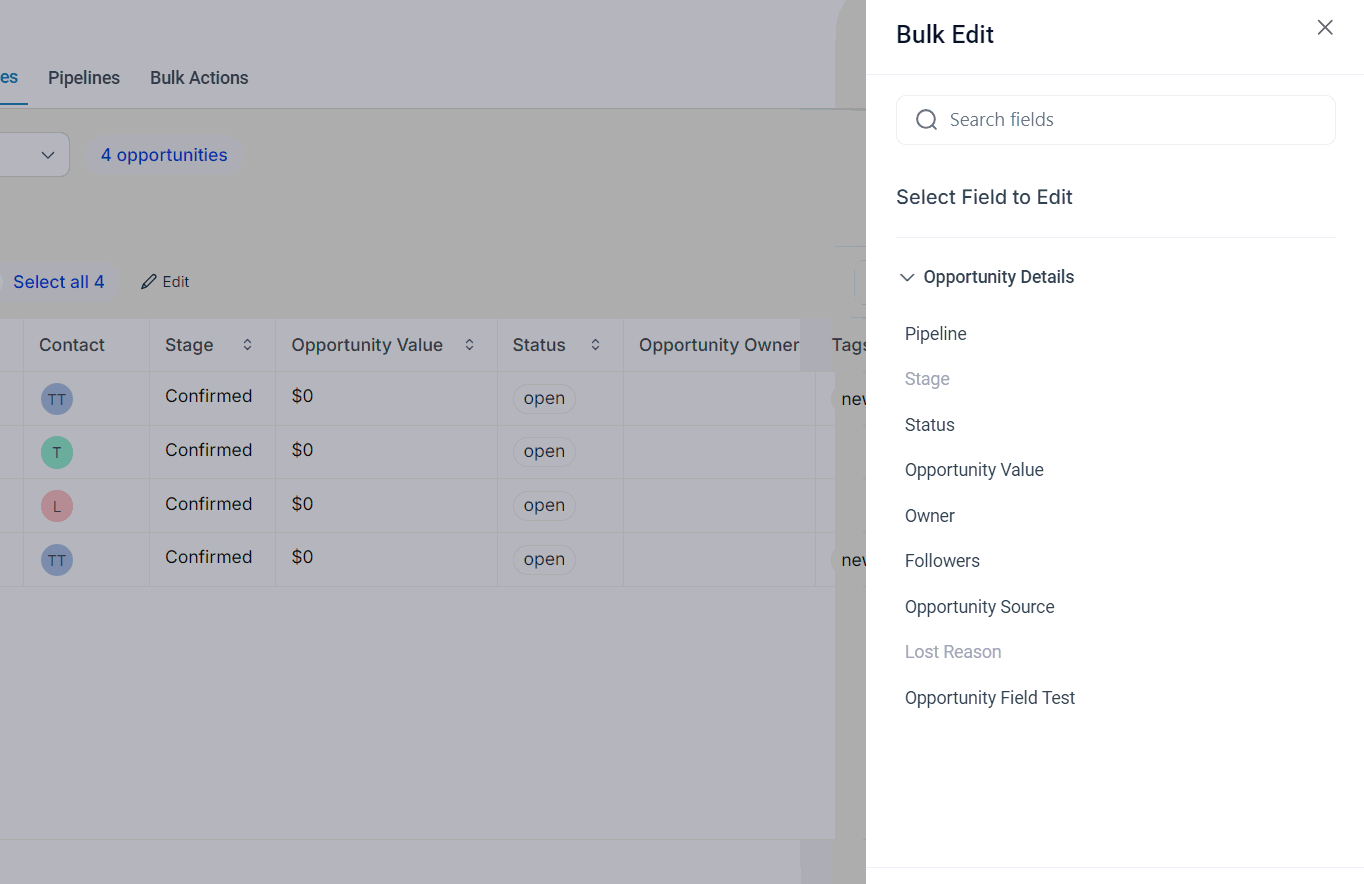Click the red L contact avatar

coord(57,506)
